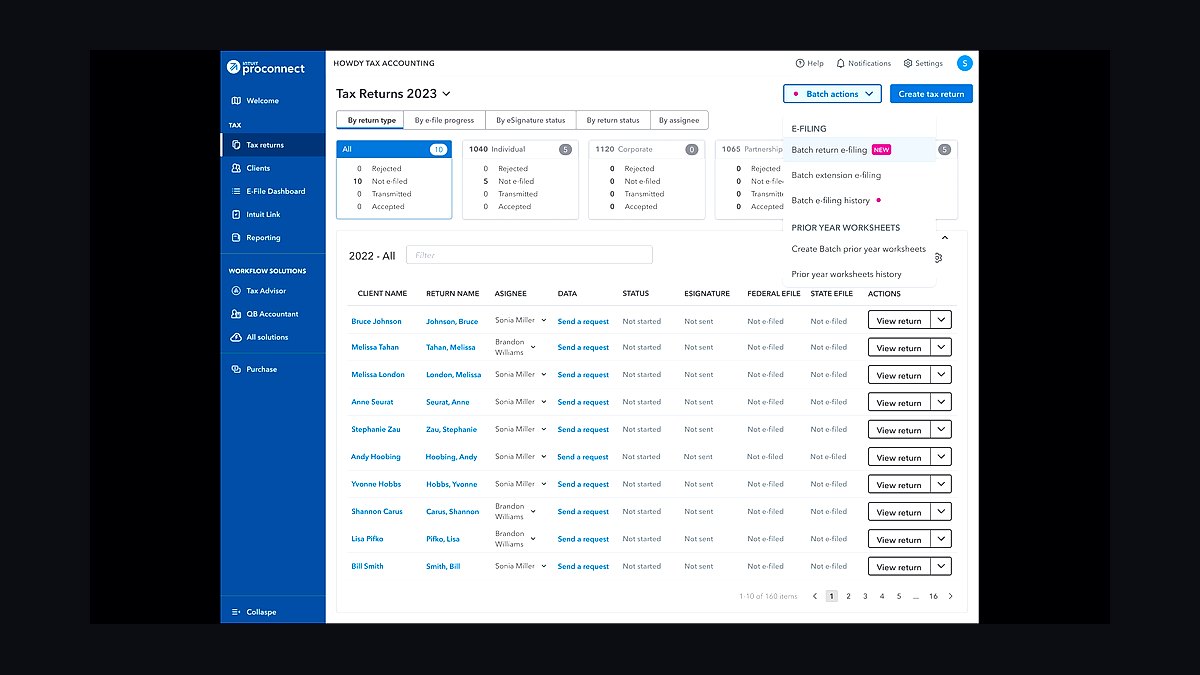
Task: Go to the previous page arrow
Action: point(815,596)
